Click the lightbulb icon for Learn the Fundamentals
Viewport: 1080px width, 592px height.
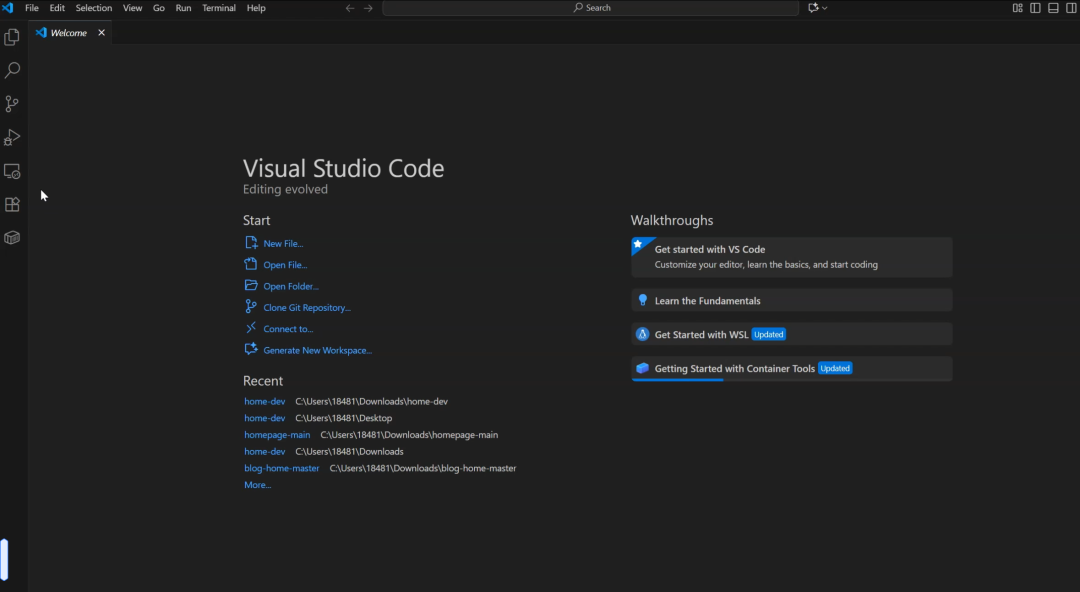[643, 300]
